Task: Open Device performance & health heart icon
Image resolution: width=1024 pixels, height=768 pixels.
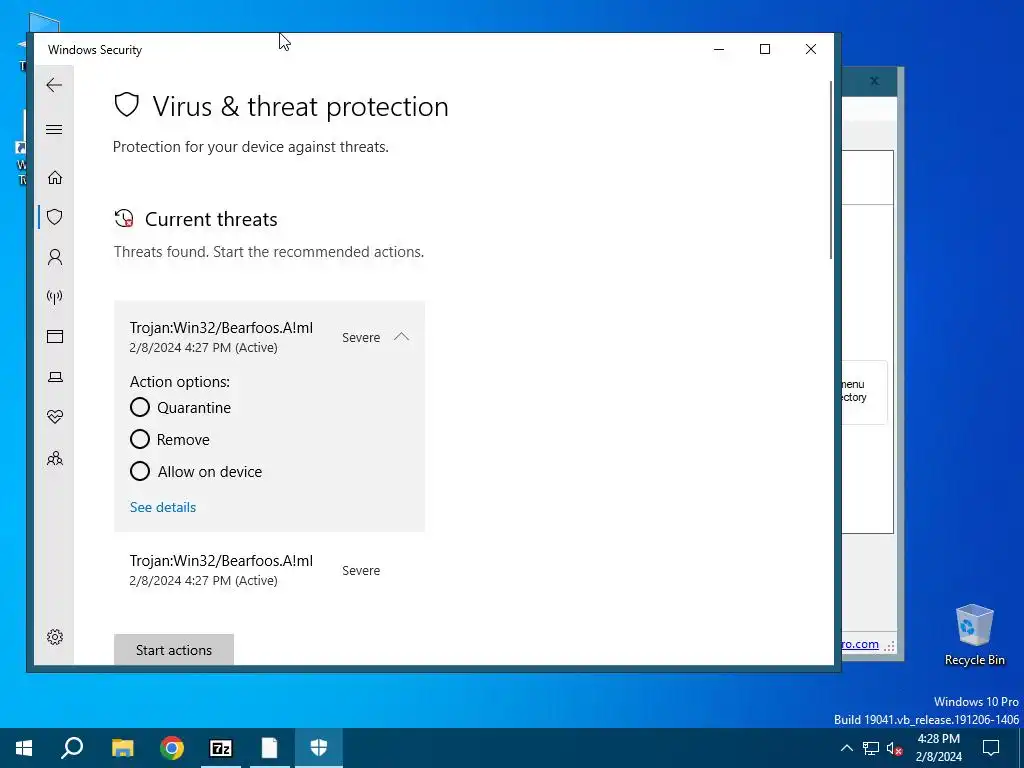Action: click(55, 417)
